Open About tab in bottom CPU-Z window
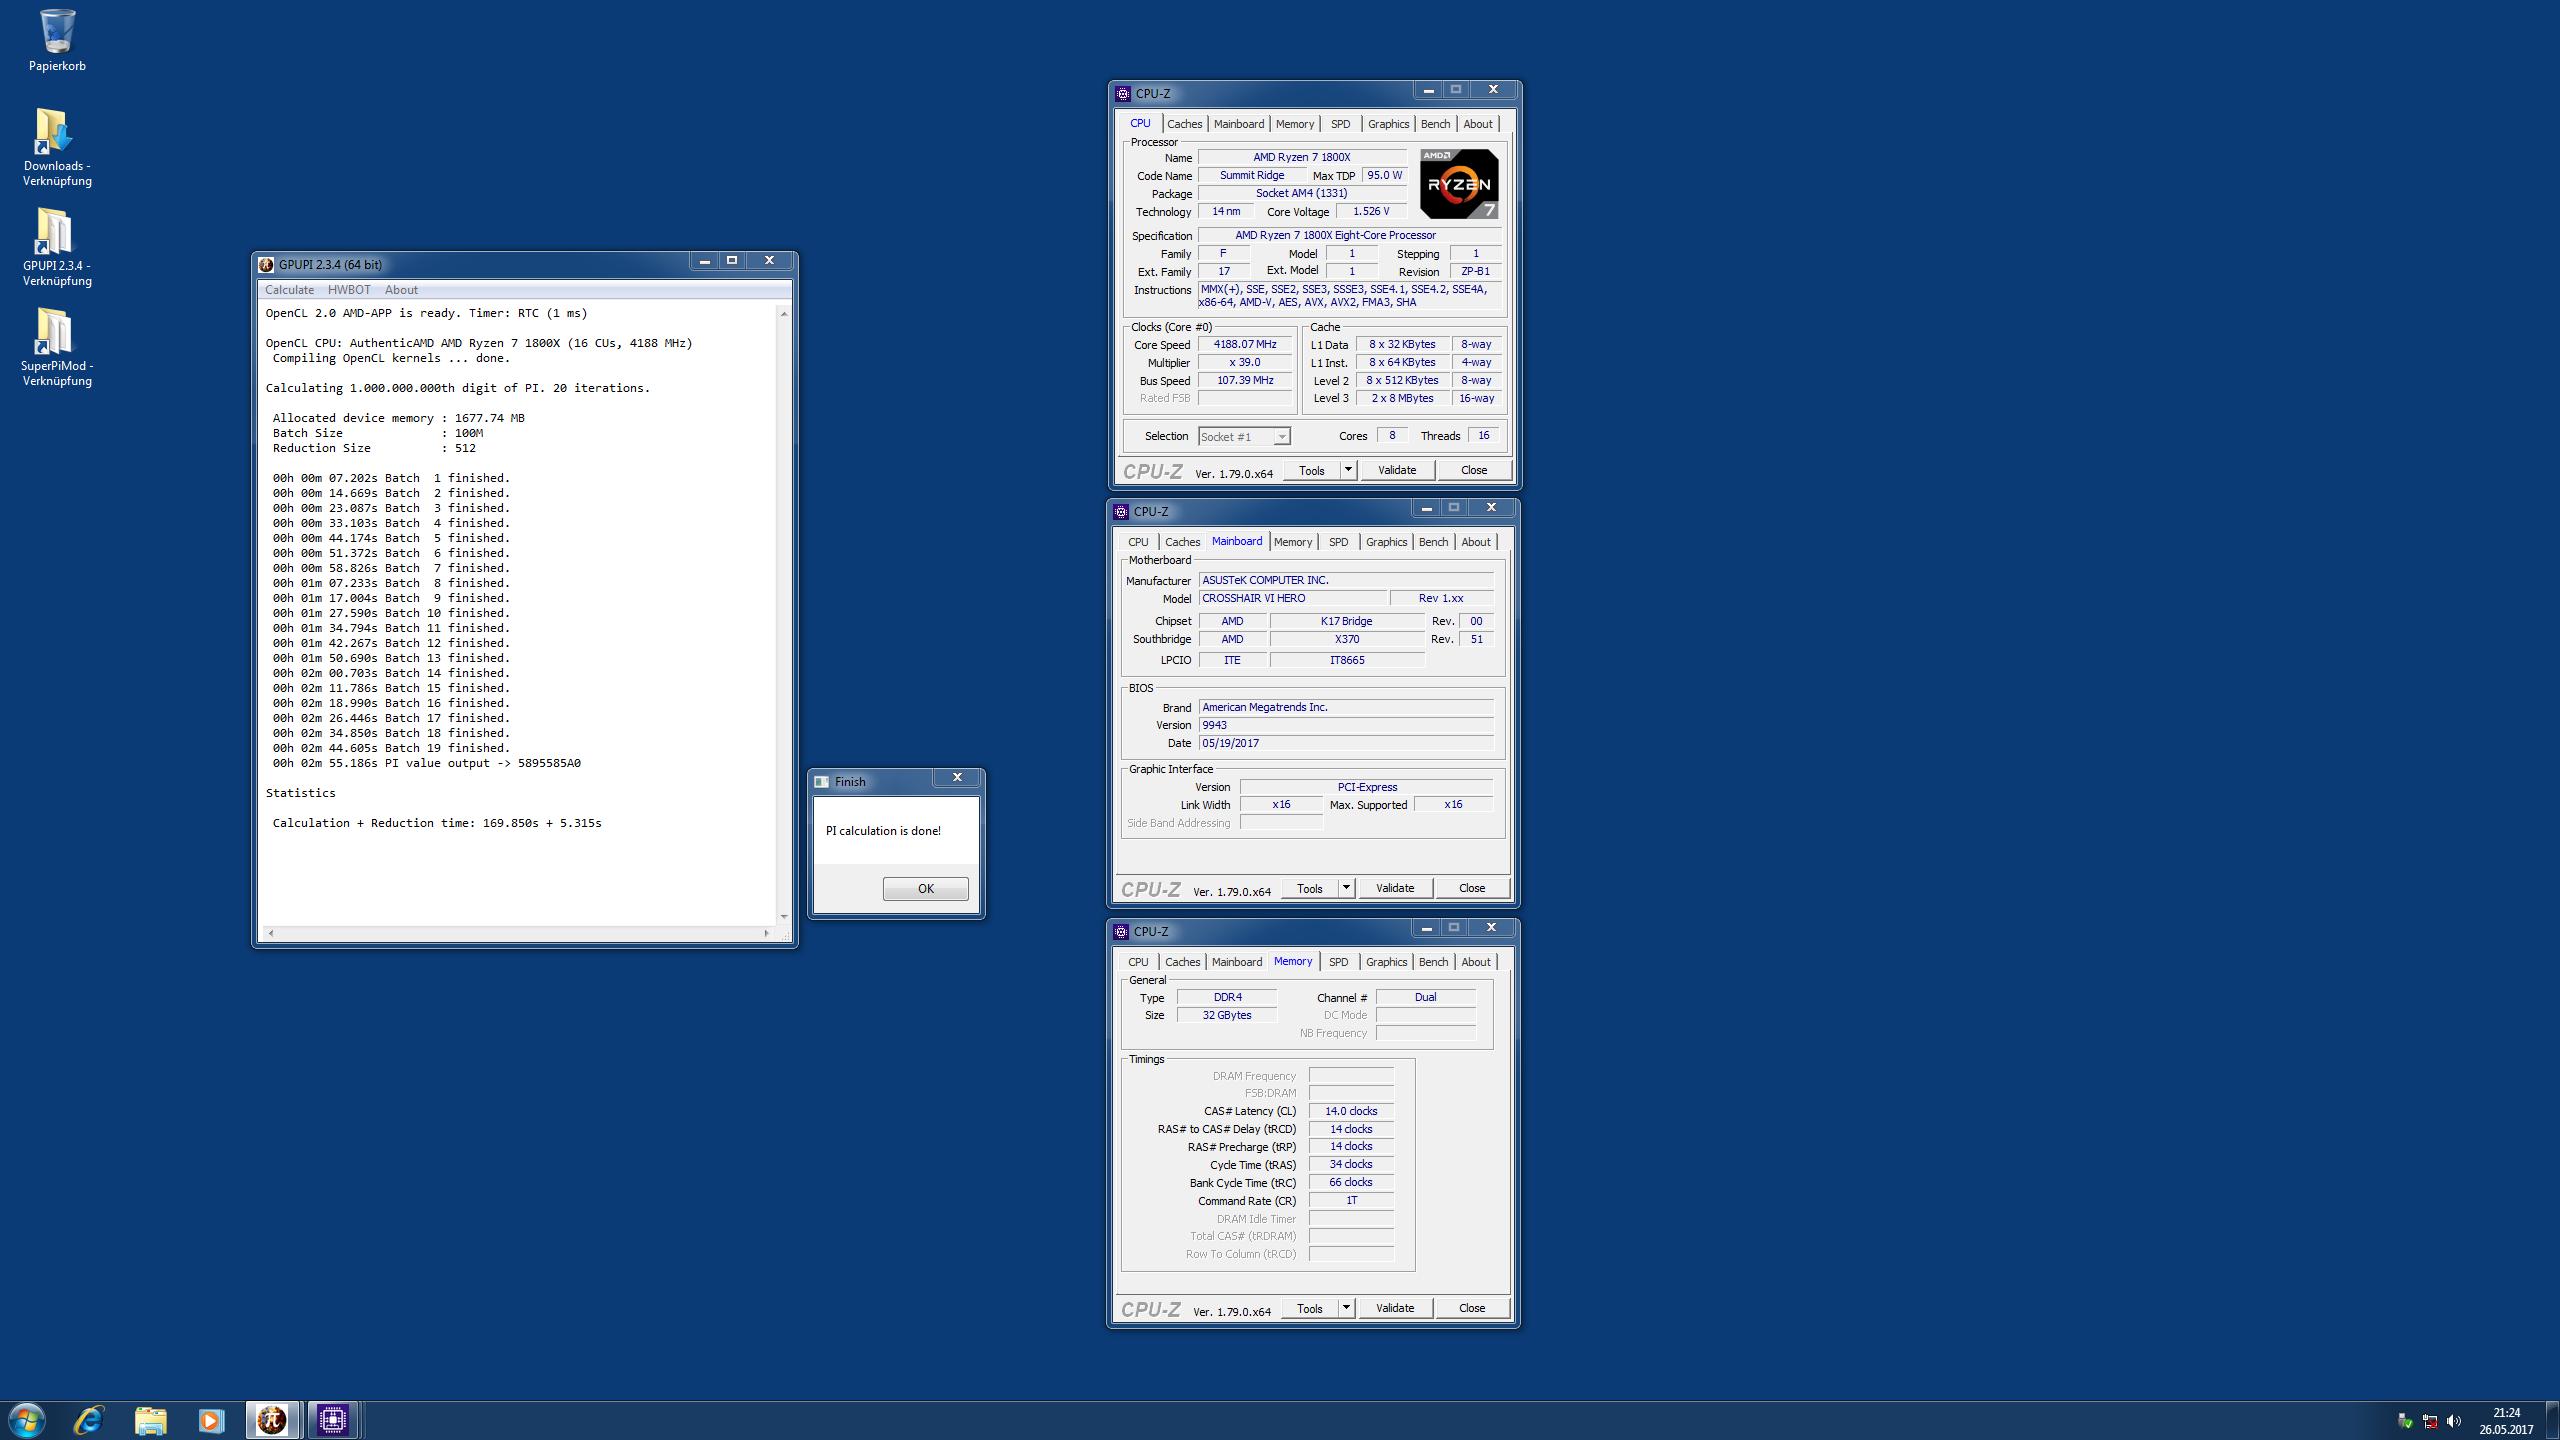This screenshot has height=1440, width=2560. [1475, 962]
